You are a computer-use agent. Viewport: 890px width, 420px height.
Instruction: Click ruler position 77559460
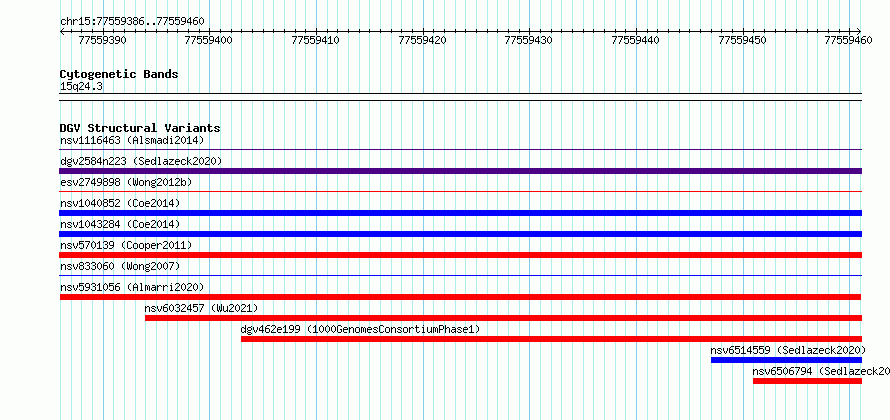point(849,40)
